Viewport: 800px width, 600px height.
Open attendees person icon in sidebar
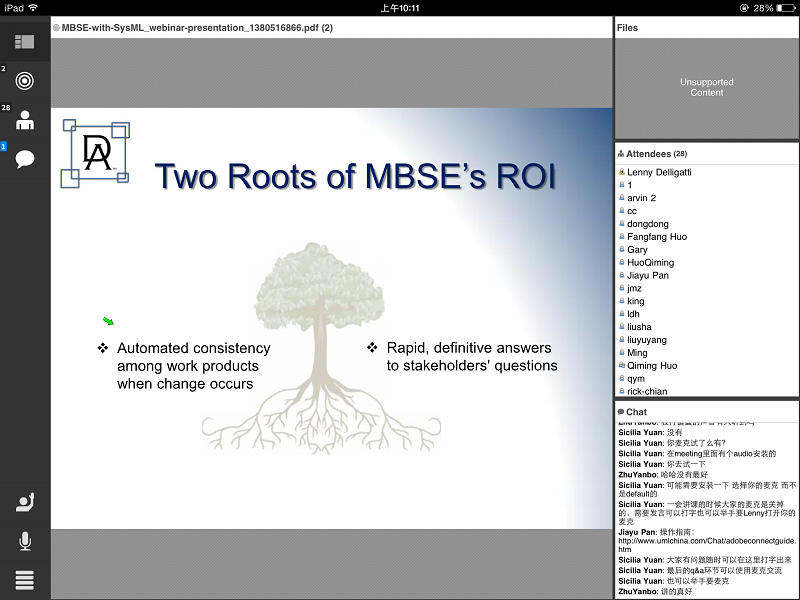point(24,120)
